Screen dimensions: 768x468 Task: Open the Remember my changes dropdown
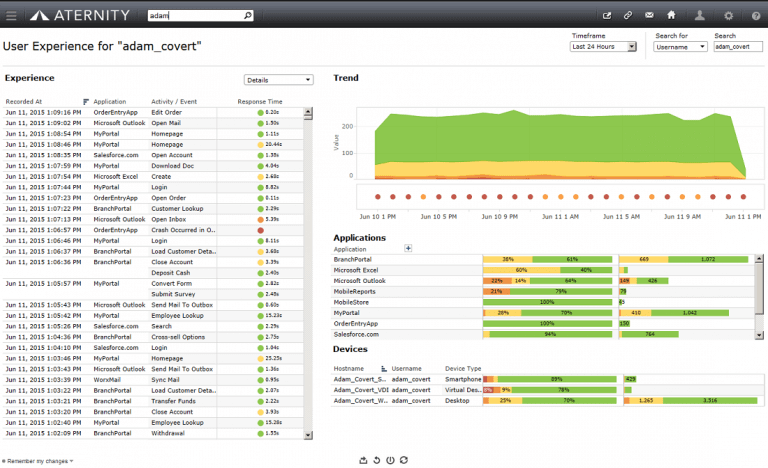[38, 461]
